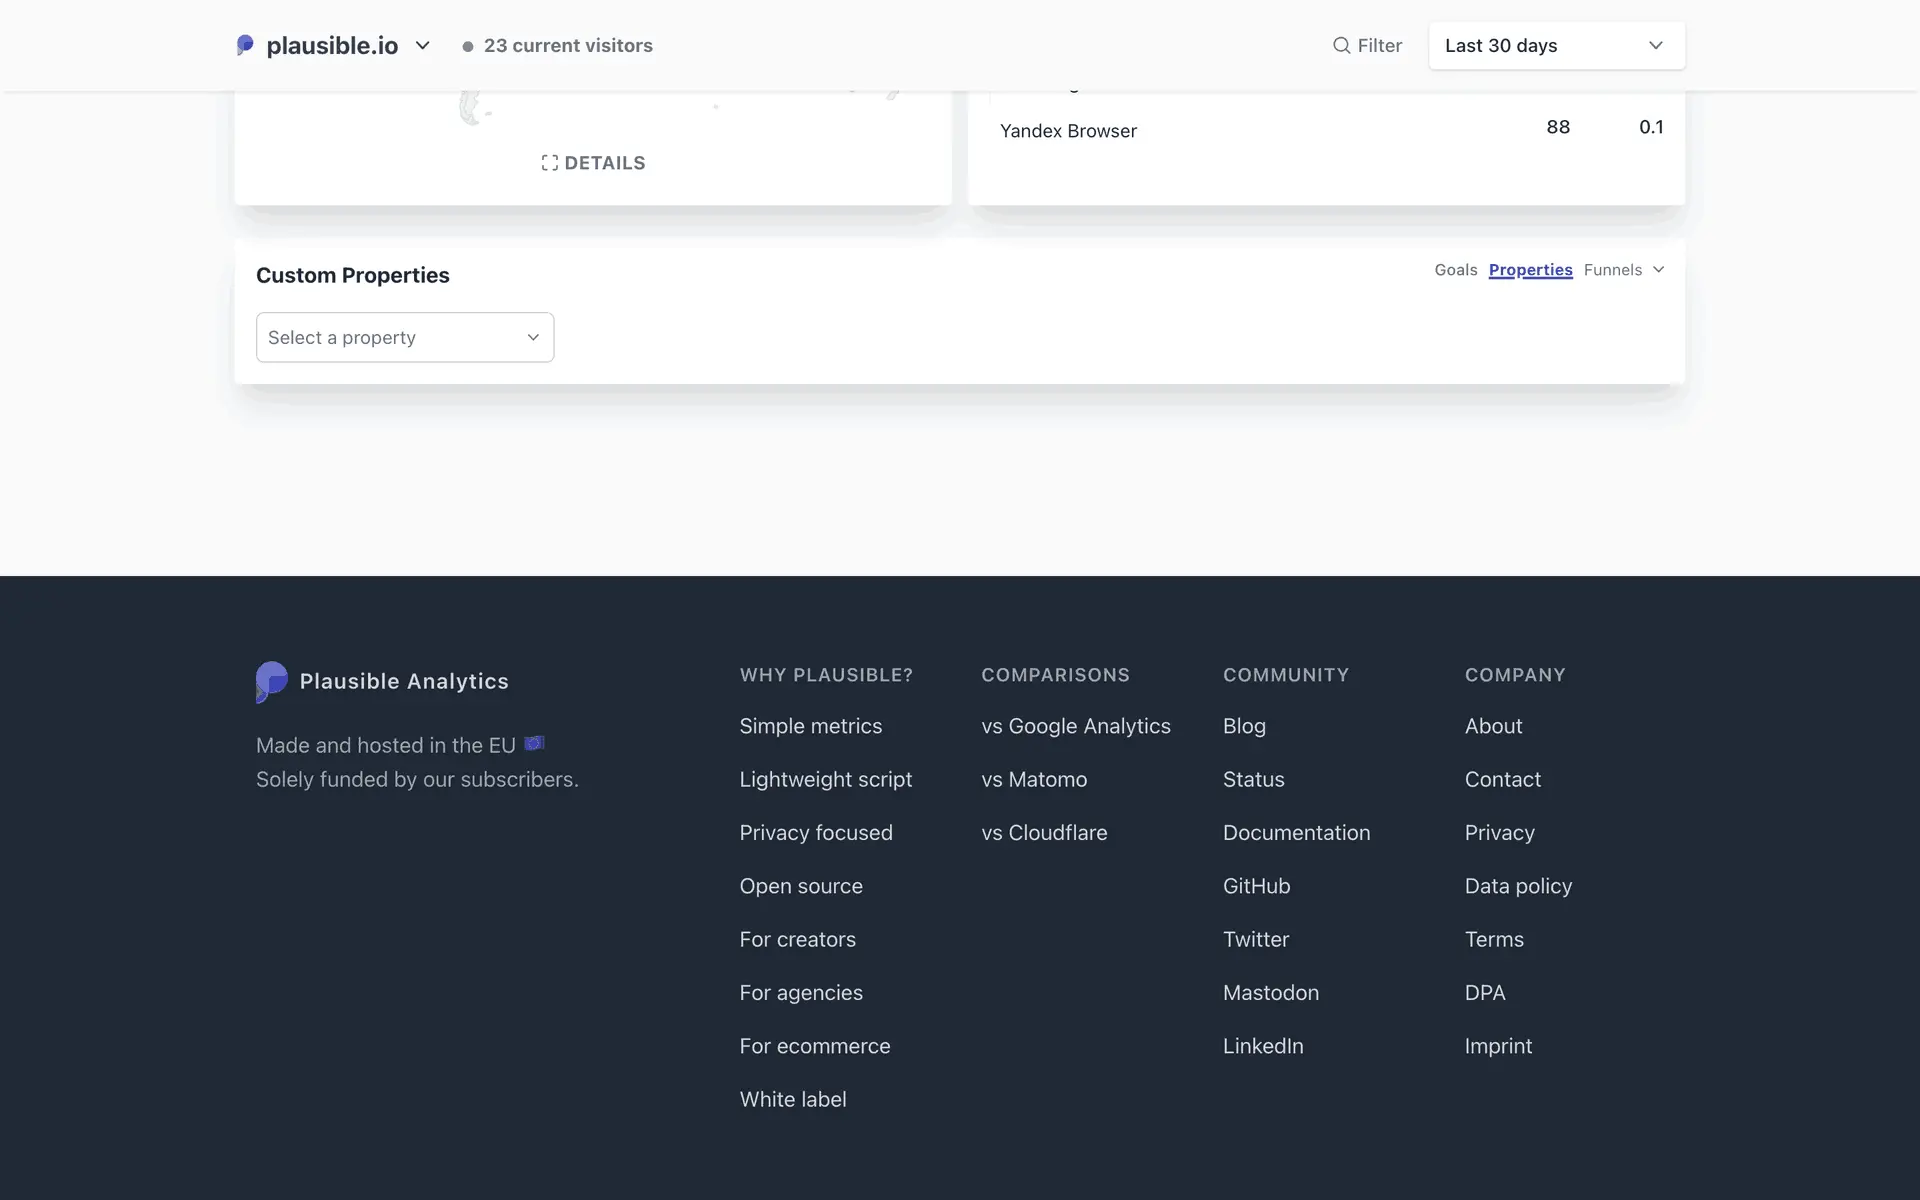Viewport: 1920px width, 1200px height.
Task: Go to the Data policy page
Action: click(1518, 886)
